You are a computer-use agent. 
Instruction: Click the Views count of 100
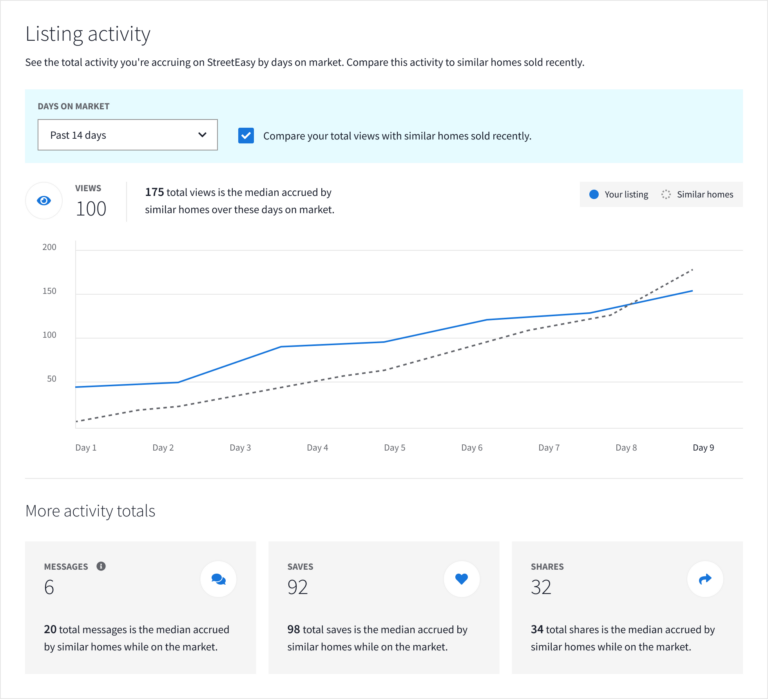tap(91, 208)
